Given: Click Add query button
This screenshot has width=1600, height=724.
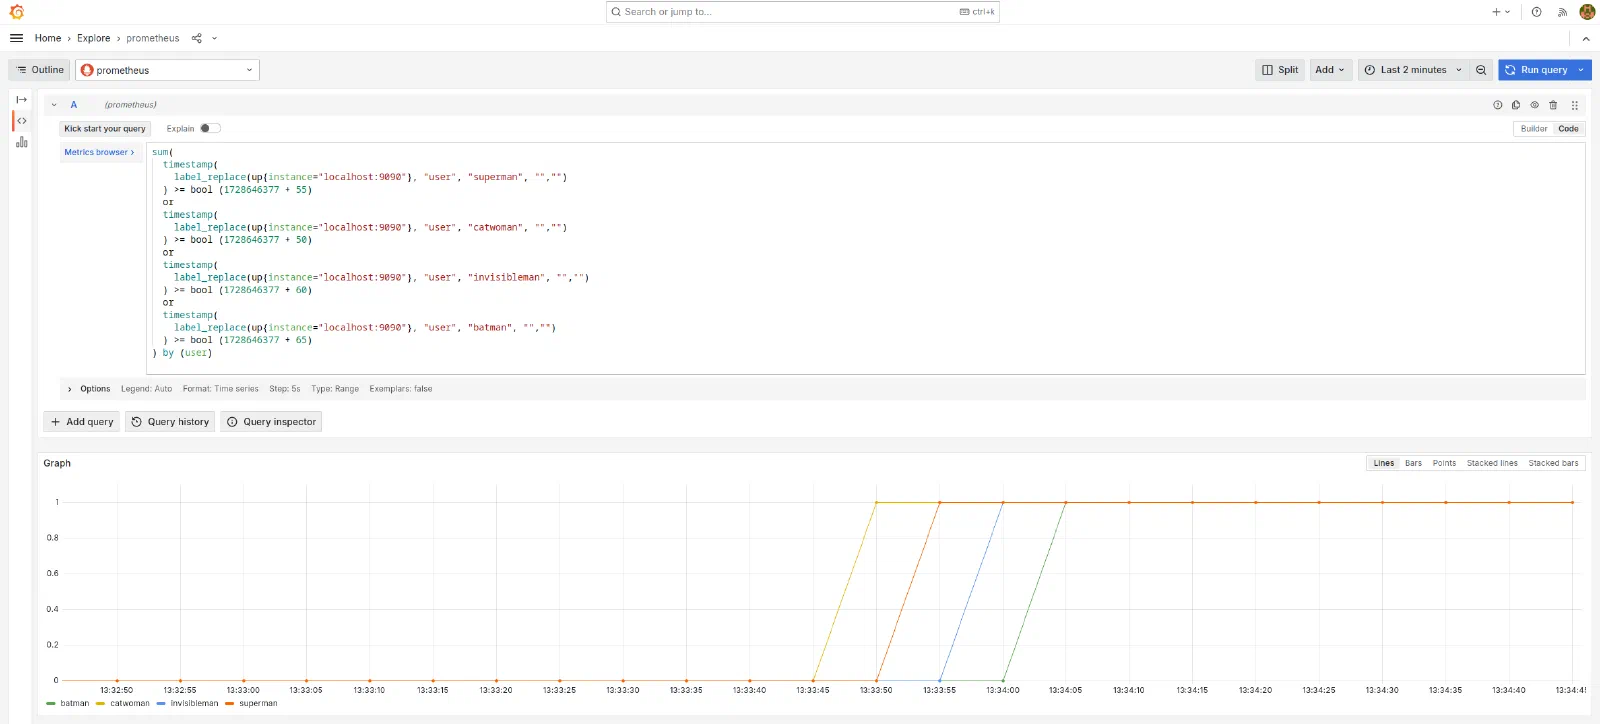Looking at the screenshot, I should (x=82, y=422).
